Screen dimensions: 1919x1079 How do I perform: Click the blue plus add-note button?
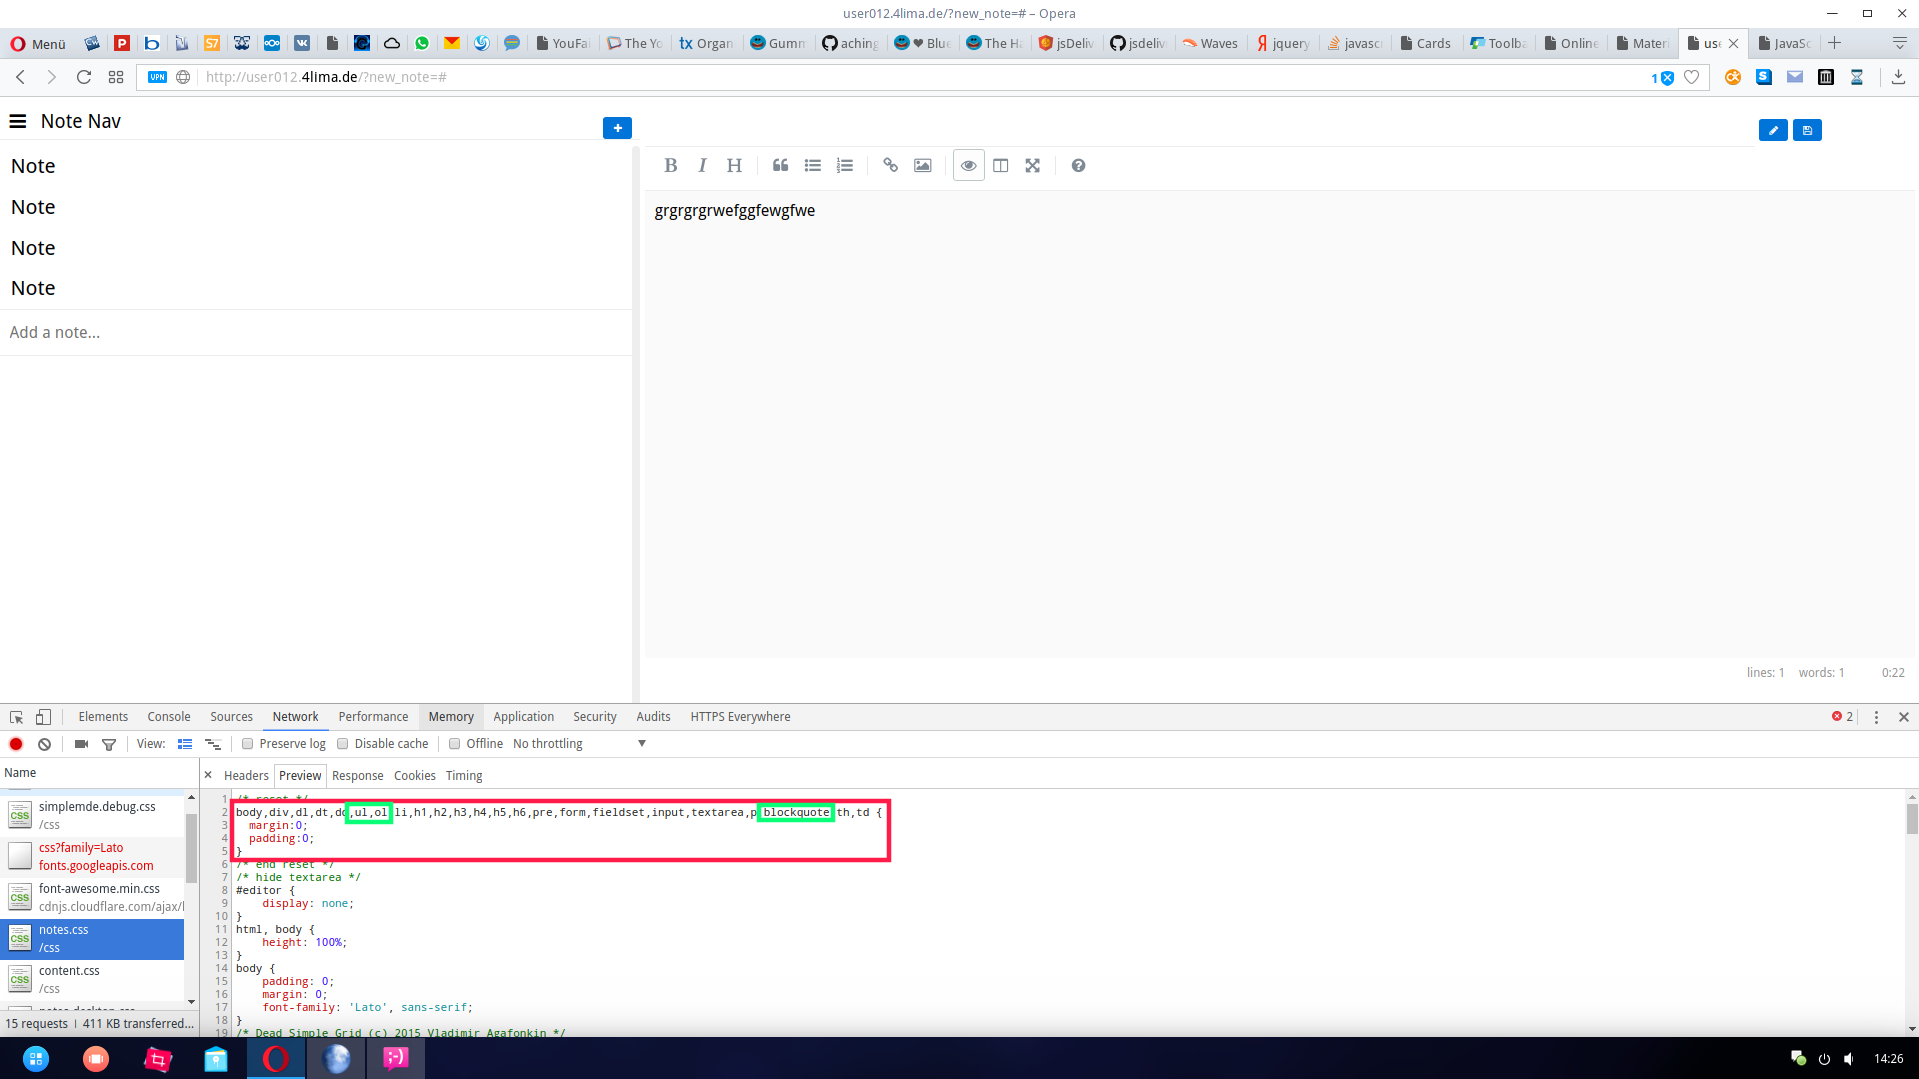pos(617,128)
